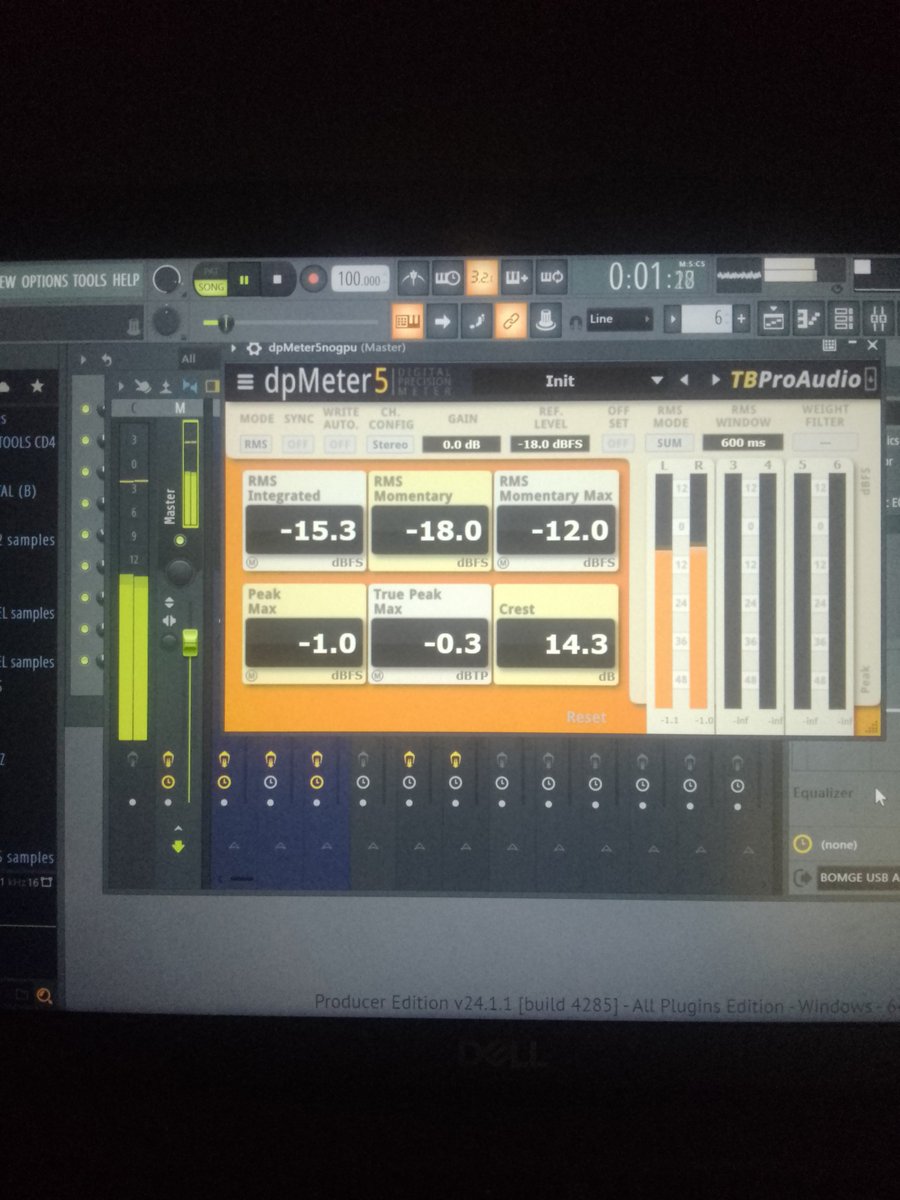This screenshot has width=900, height=1200.
Task: Open the TOOLS menu
Action: (88, 281)
